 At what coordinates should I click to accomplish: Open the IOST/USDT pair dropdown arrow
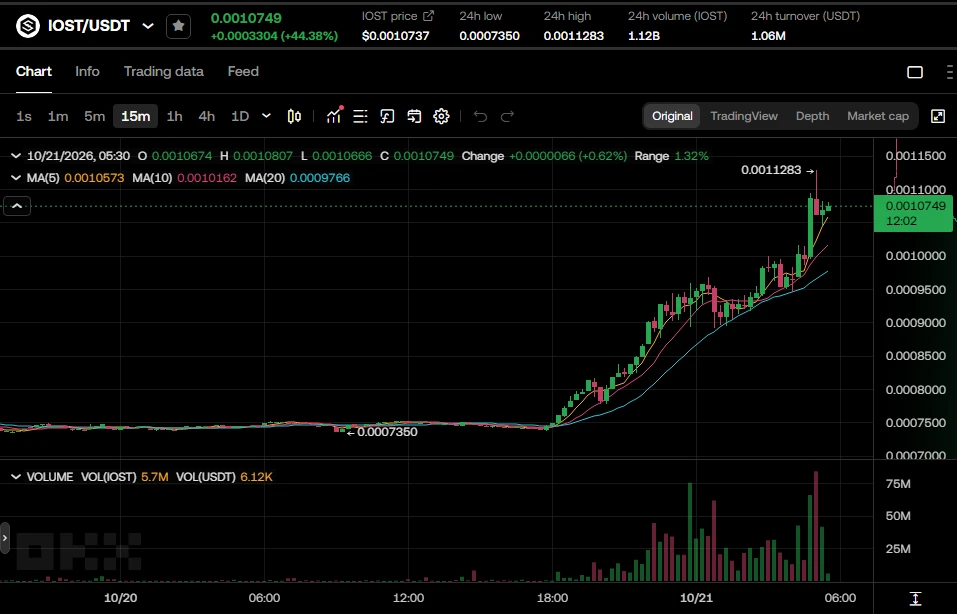point(148,26)
